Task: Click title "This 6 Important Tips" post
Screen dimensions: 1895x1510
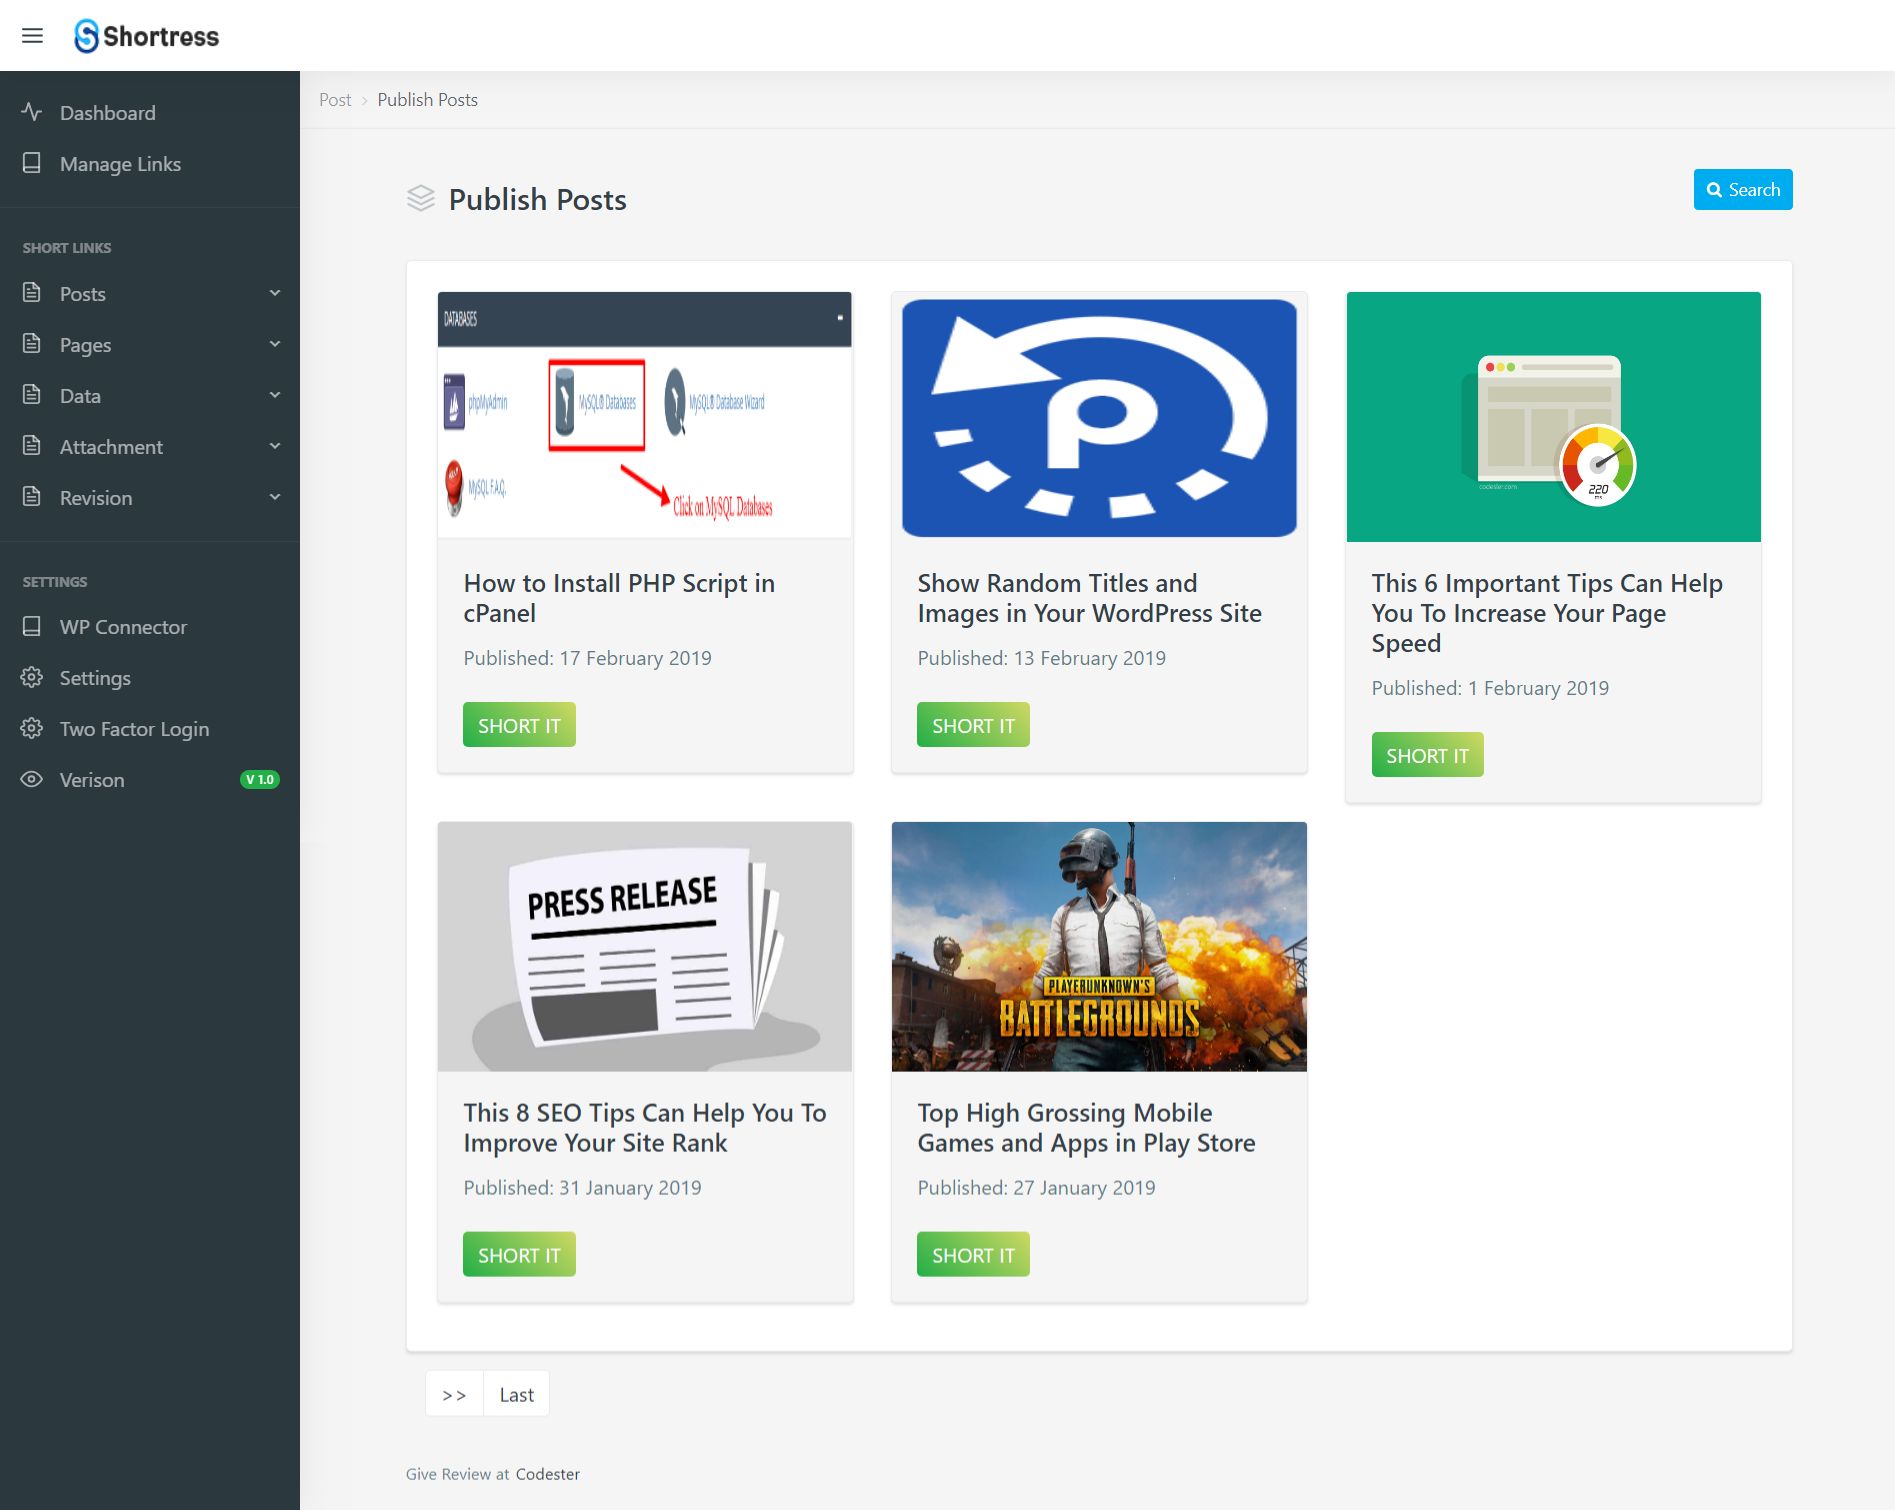Action: tap(1547, 613)
